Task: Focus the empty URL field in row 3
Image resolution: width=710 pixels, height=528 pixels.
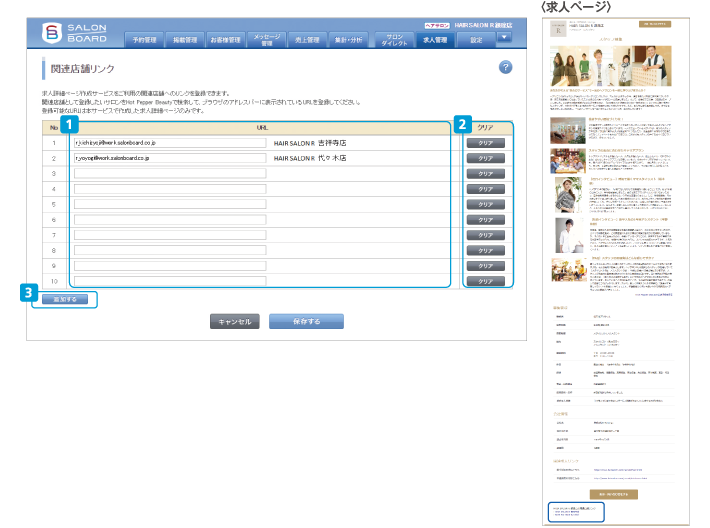Action: coord(170,174)
